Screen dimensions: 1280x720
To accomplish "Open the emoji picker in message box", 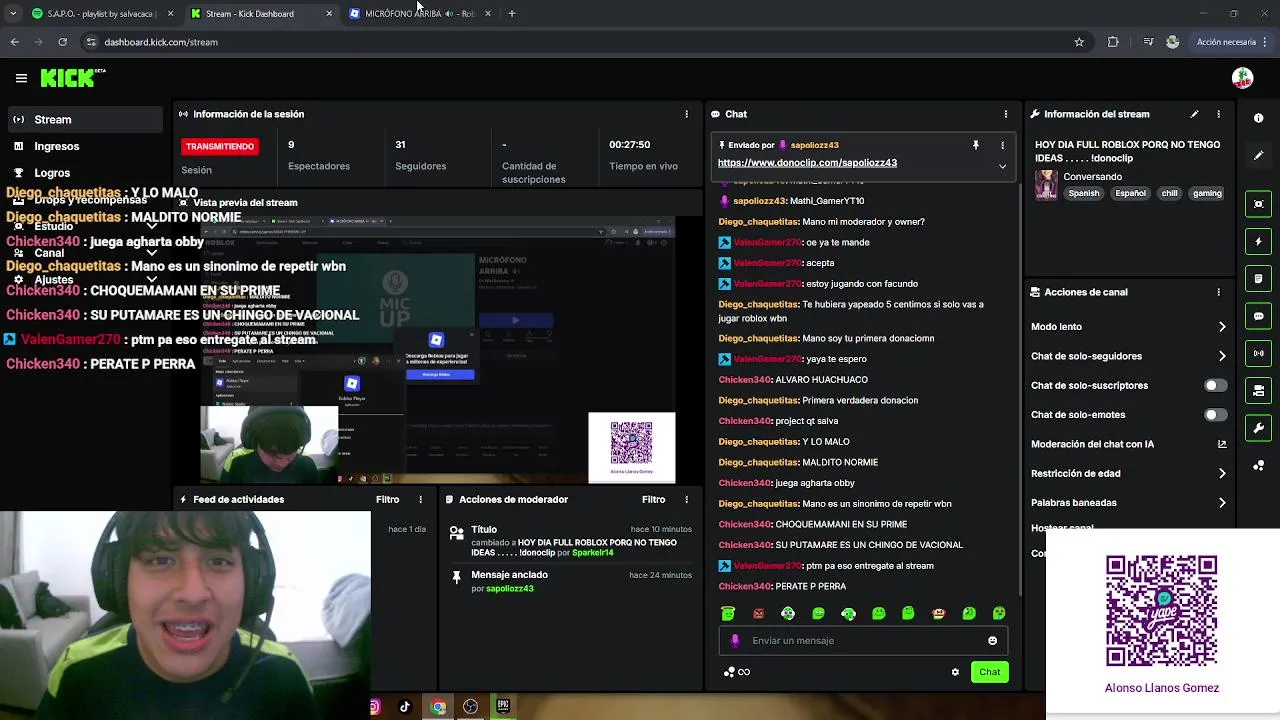I will click(992, 641).
